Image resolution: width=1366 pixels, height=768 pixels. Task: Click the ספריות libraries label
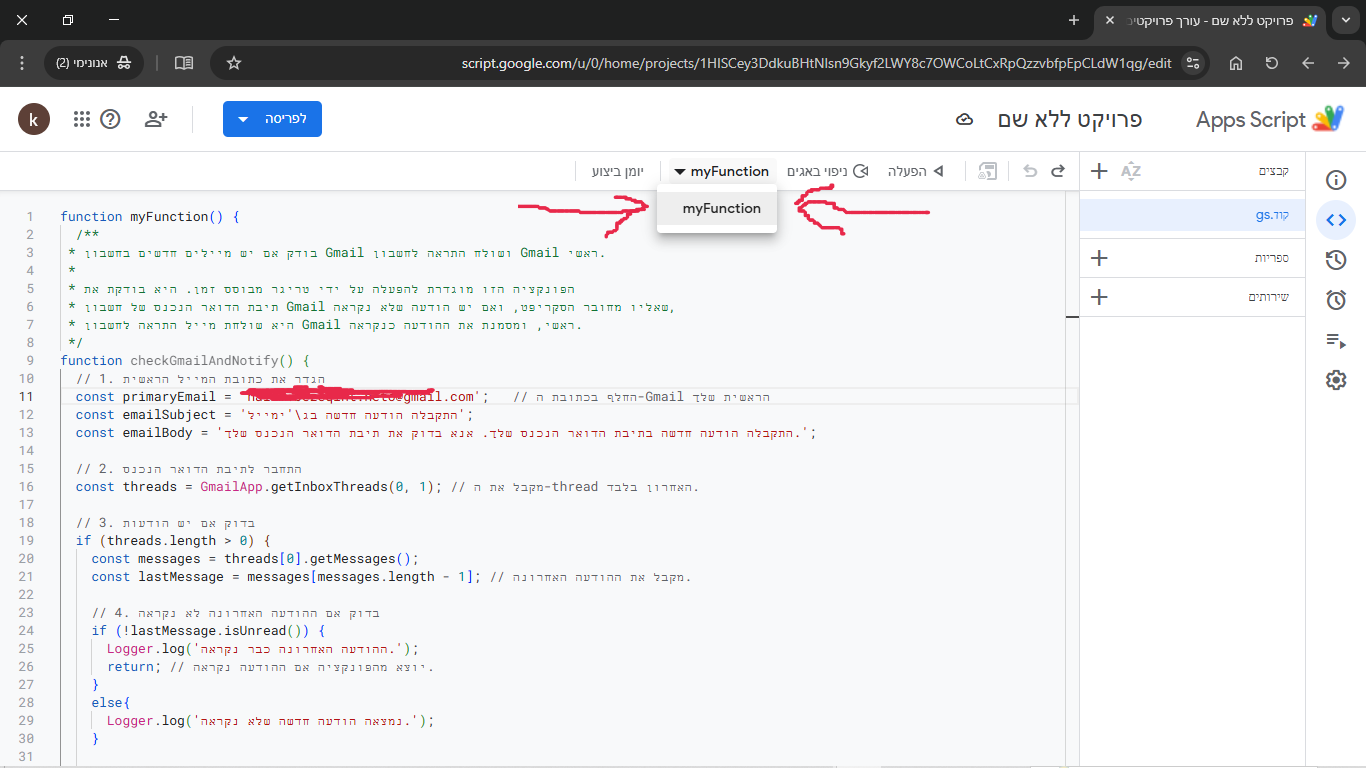tap(1272, 258)
